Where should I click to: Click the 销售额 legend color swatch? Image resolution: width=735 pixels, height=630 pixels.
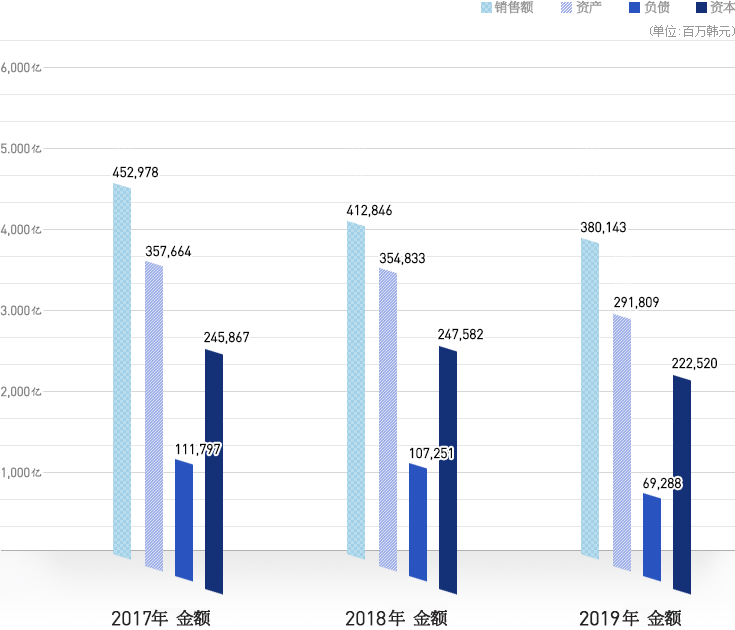click(487, 8)
